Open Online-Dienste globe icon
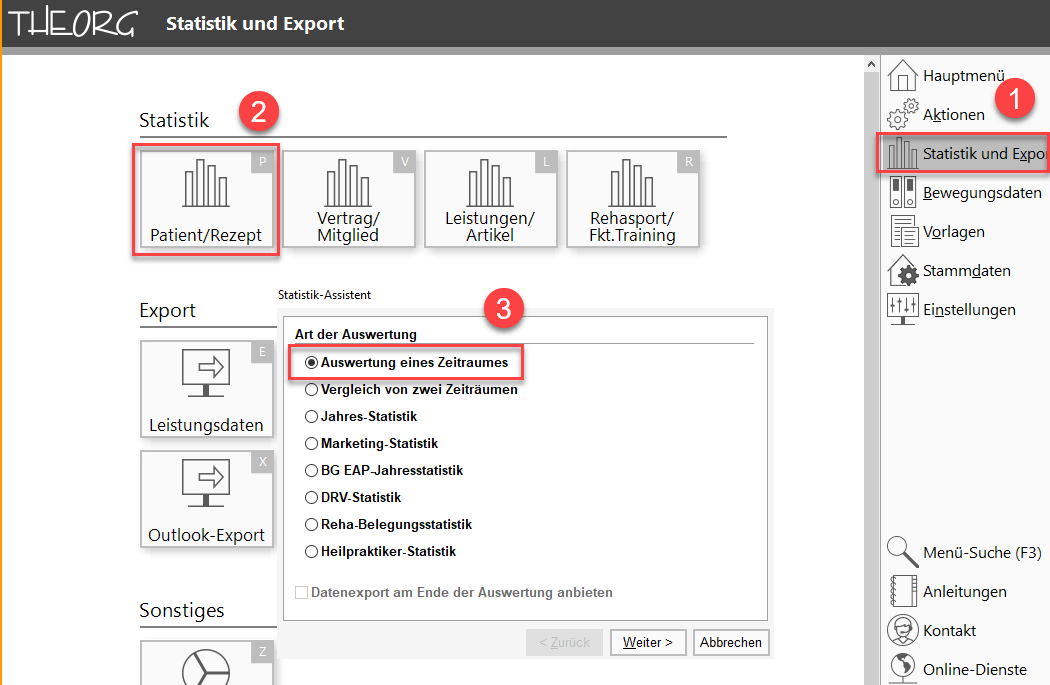Image resolution: width=1050 pixels, height=685 pixels. (903, 668)
